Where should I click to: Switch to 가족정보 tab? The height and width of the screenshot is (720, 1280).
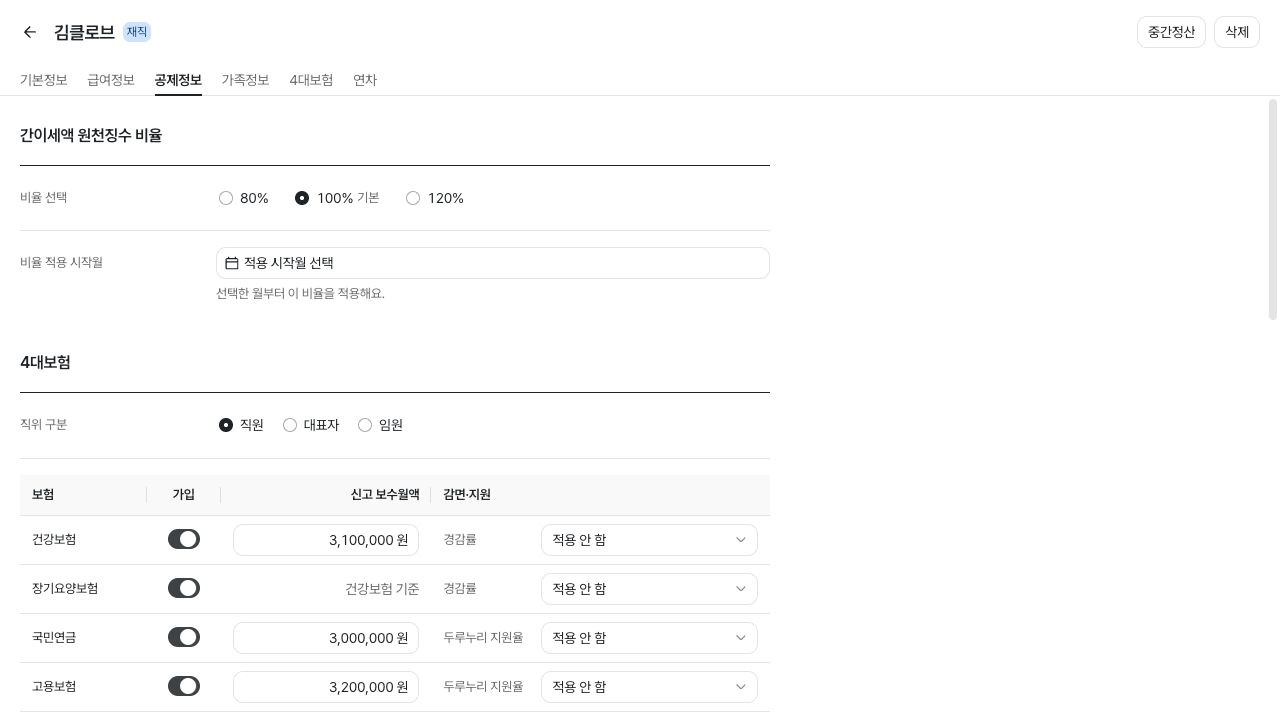(245, 80)
